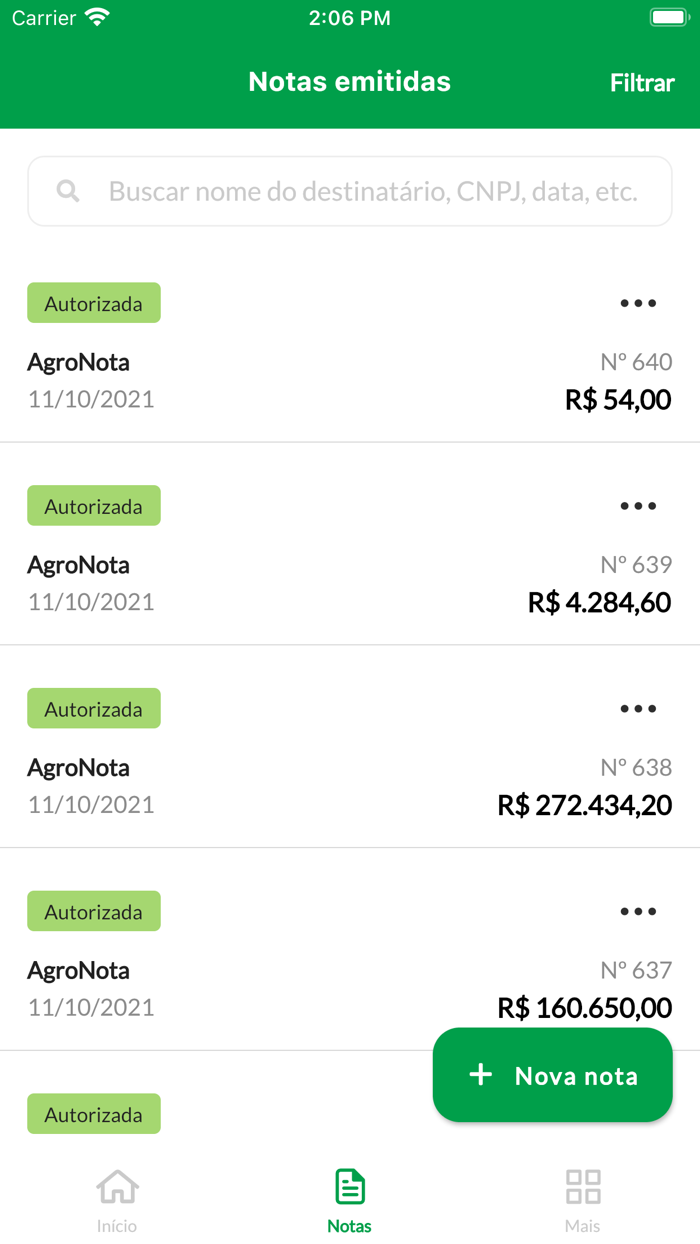Click the magnifying glass search icon
Screen dimensions: 700x1244
point(67,190)
